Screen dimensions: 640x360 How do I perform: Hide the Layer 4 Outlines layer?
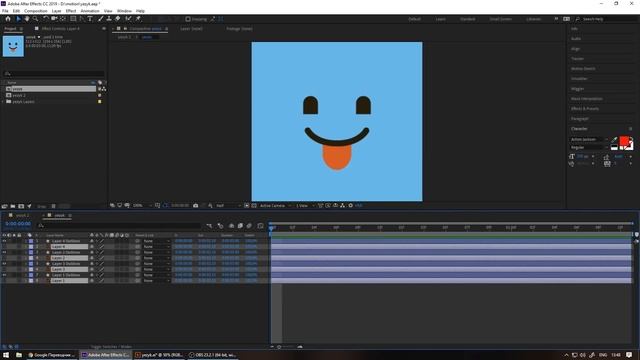(x=4, y=241)
